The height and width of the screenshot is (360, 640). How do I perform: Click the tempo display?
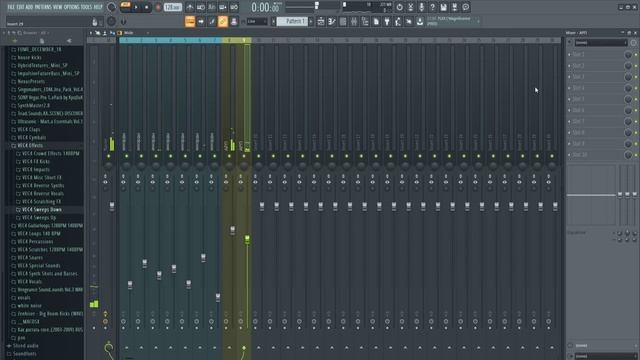[x=173, y=7]
